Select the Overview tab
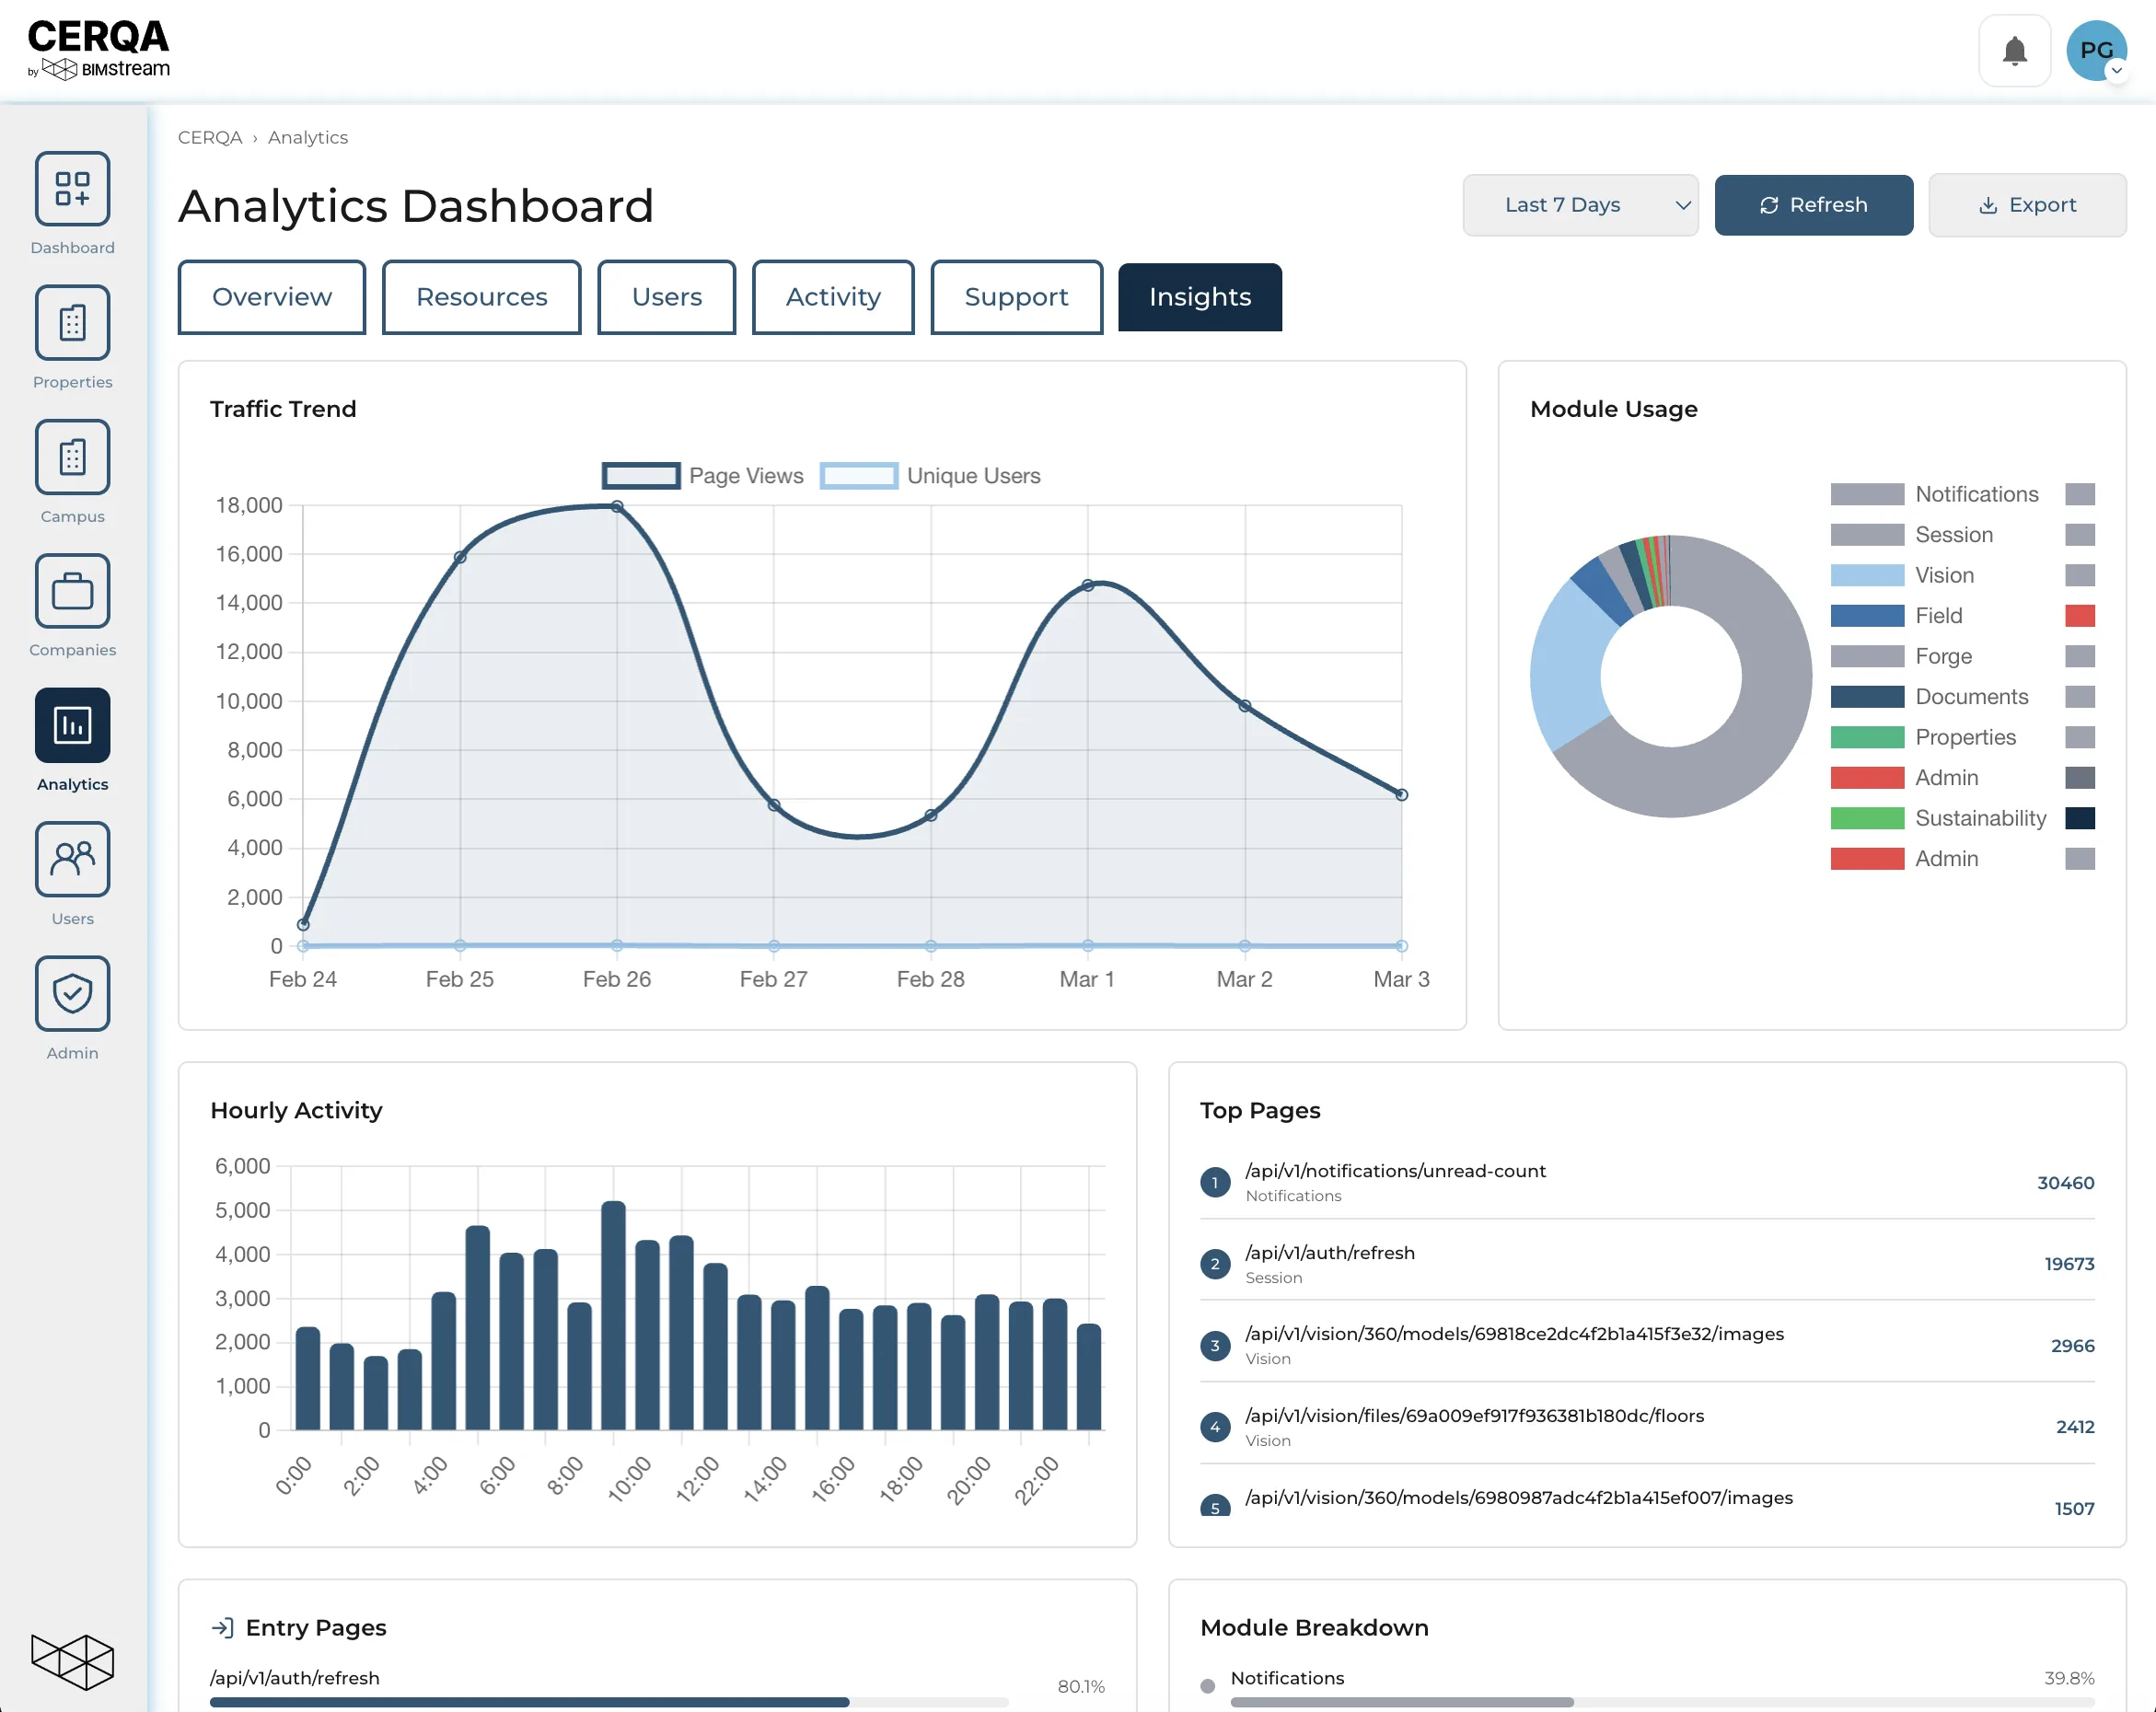This screenshot has height=1712, width=2156. pyautogui.click(x=271, y=297)
